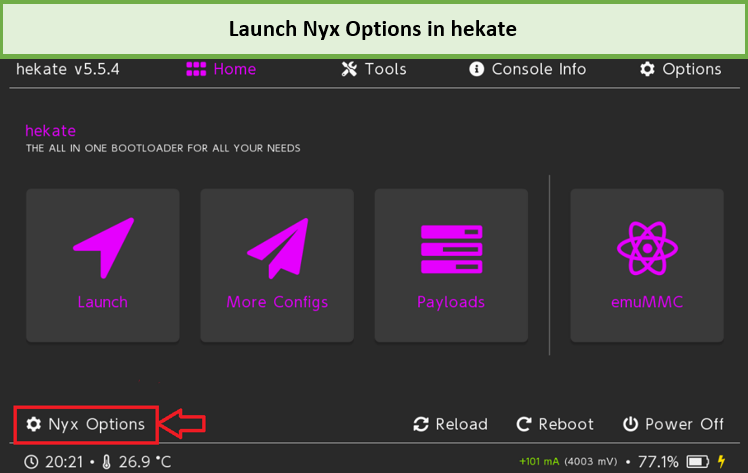Image resolution: width=748 pixels, height=473 pixels.
Task: Click the hekate v5.5.4 version text
Action: pos(68,69)
